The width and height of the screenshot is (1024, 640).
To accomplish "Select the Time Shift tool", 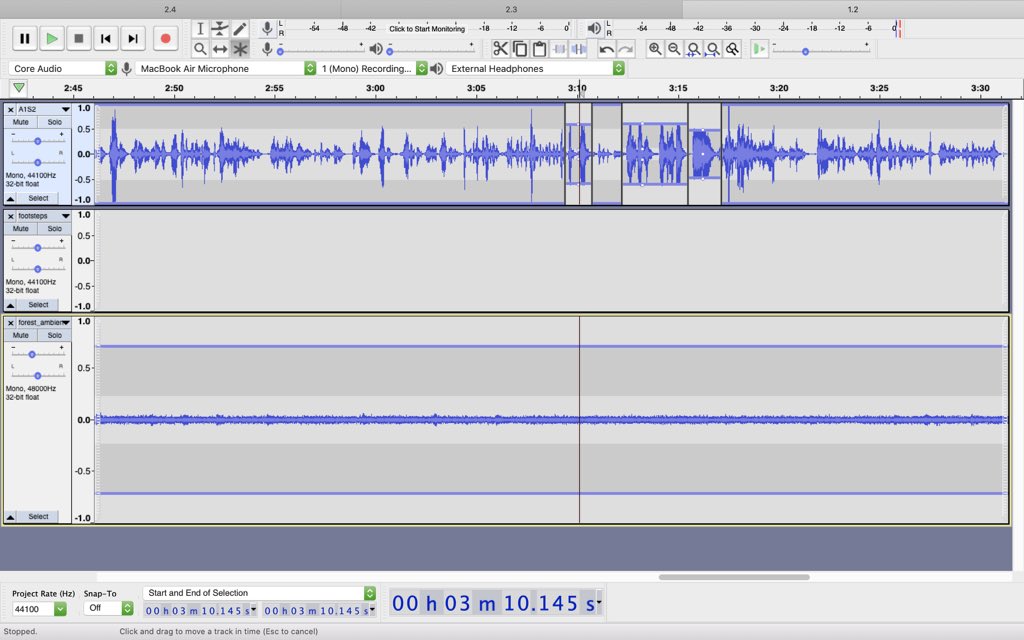I will 220,49.
